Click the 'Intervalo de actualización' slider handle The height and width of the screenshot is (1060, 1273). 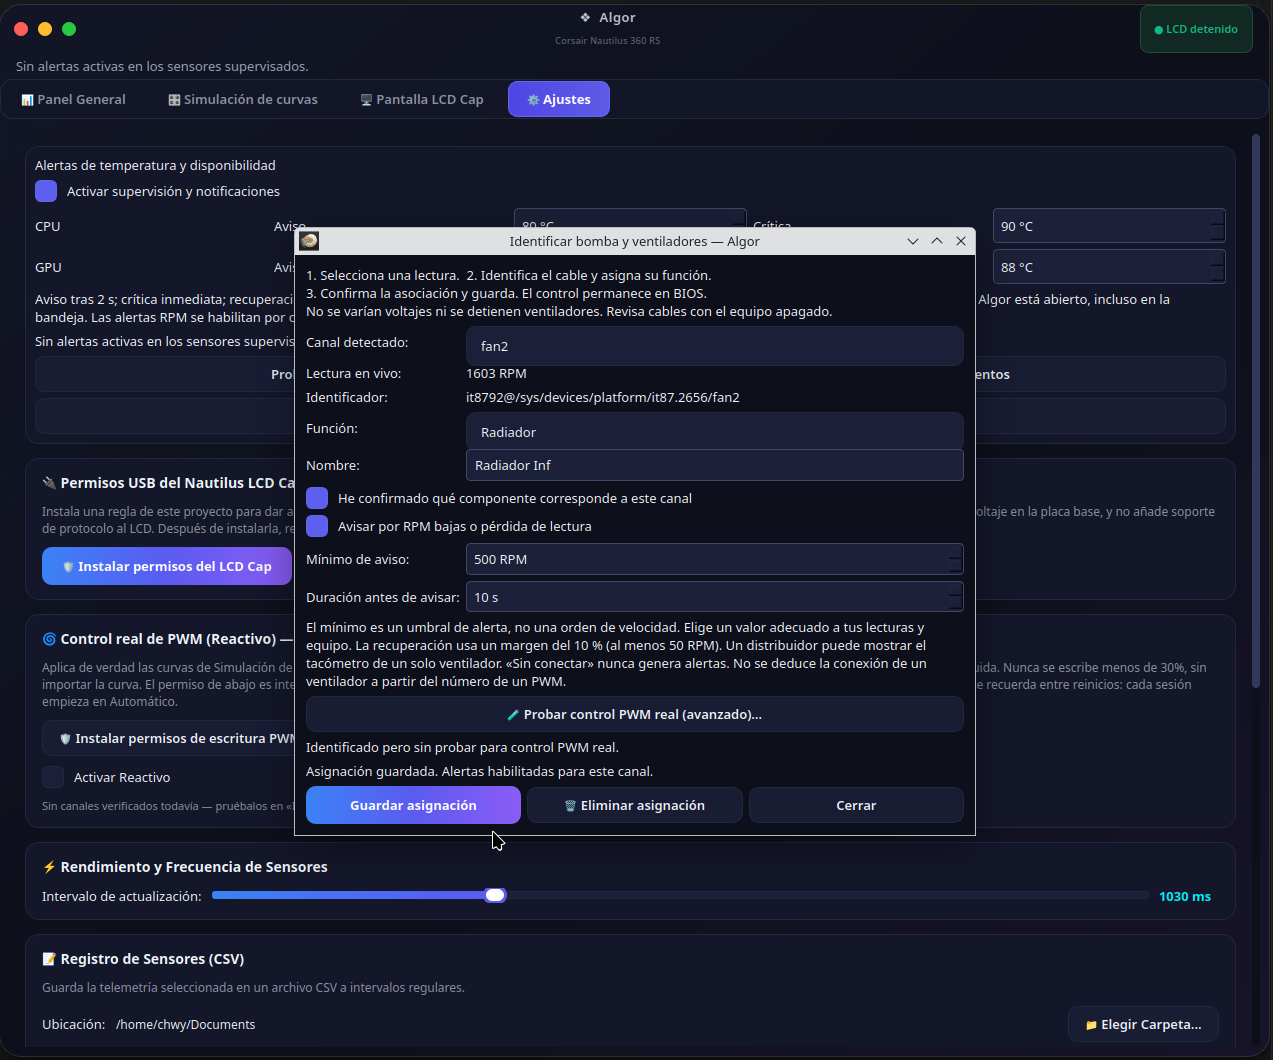click(x=495, y=895)
